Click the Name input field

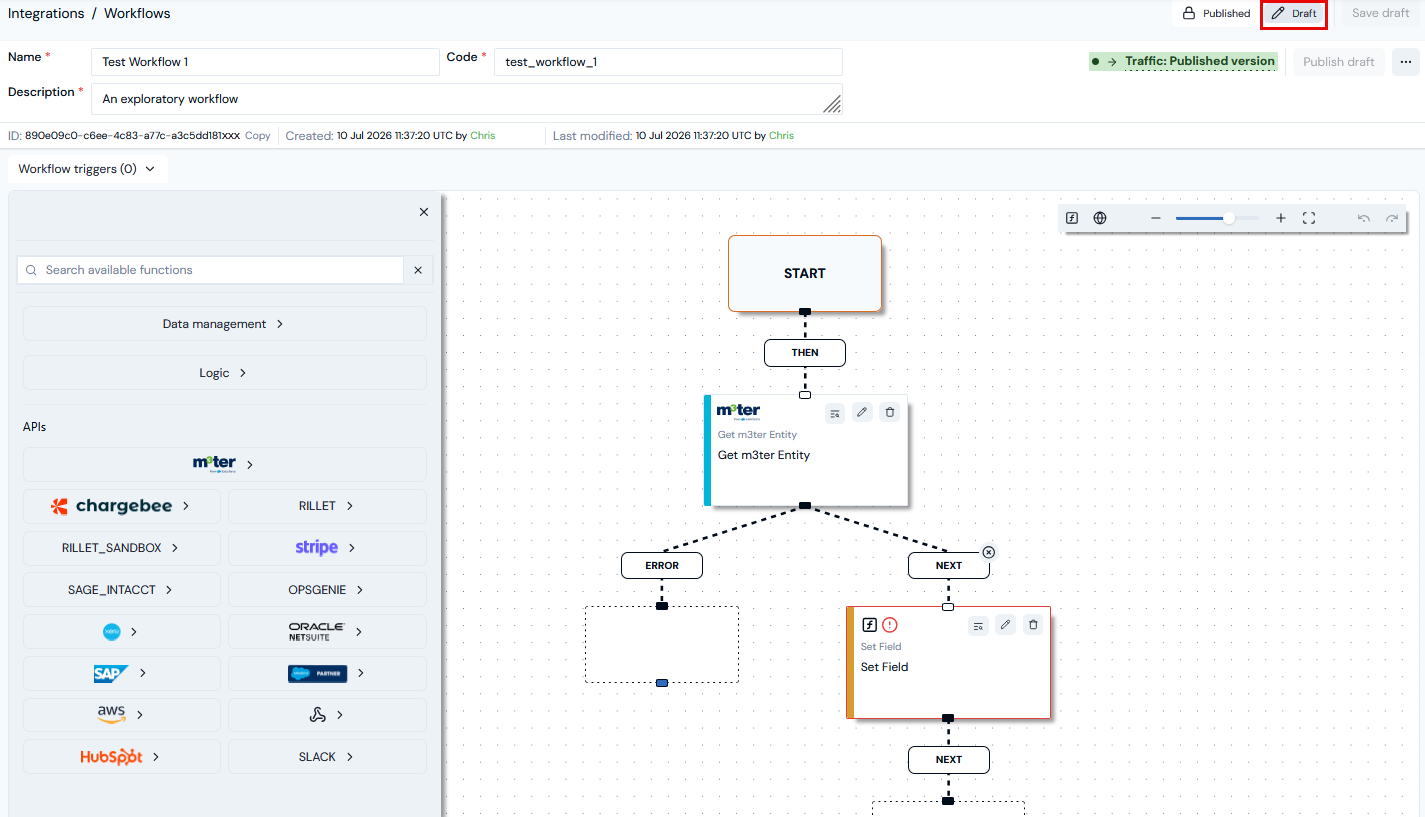click(265, 62)
